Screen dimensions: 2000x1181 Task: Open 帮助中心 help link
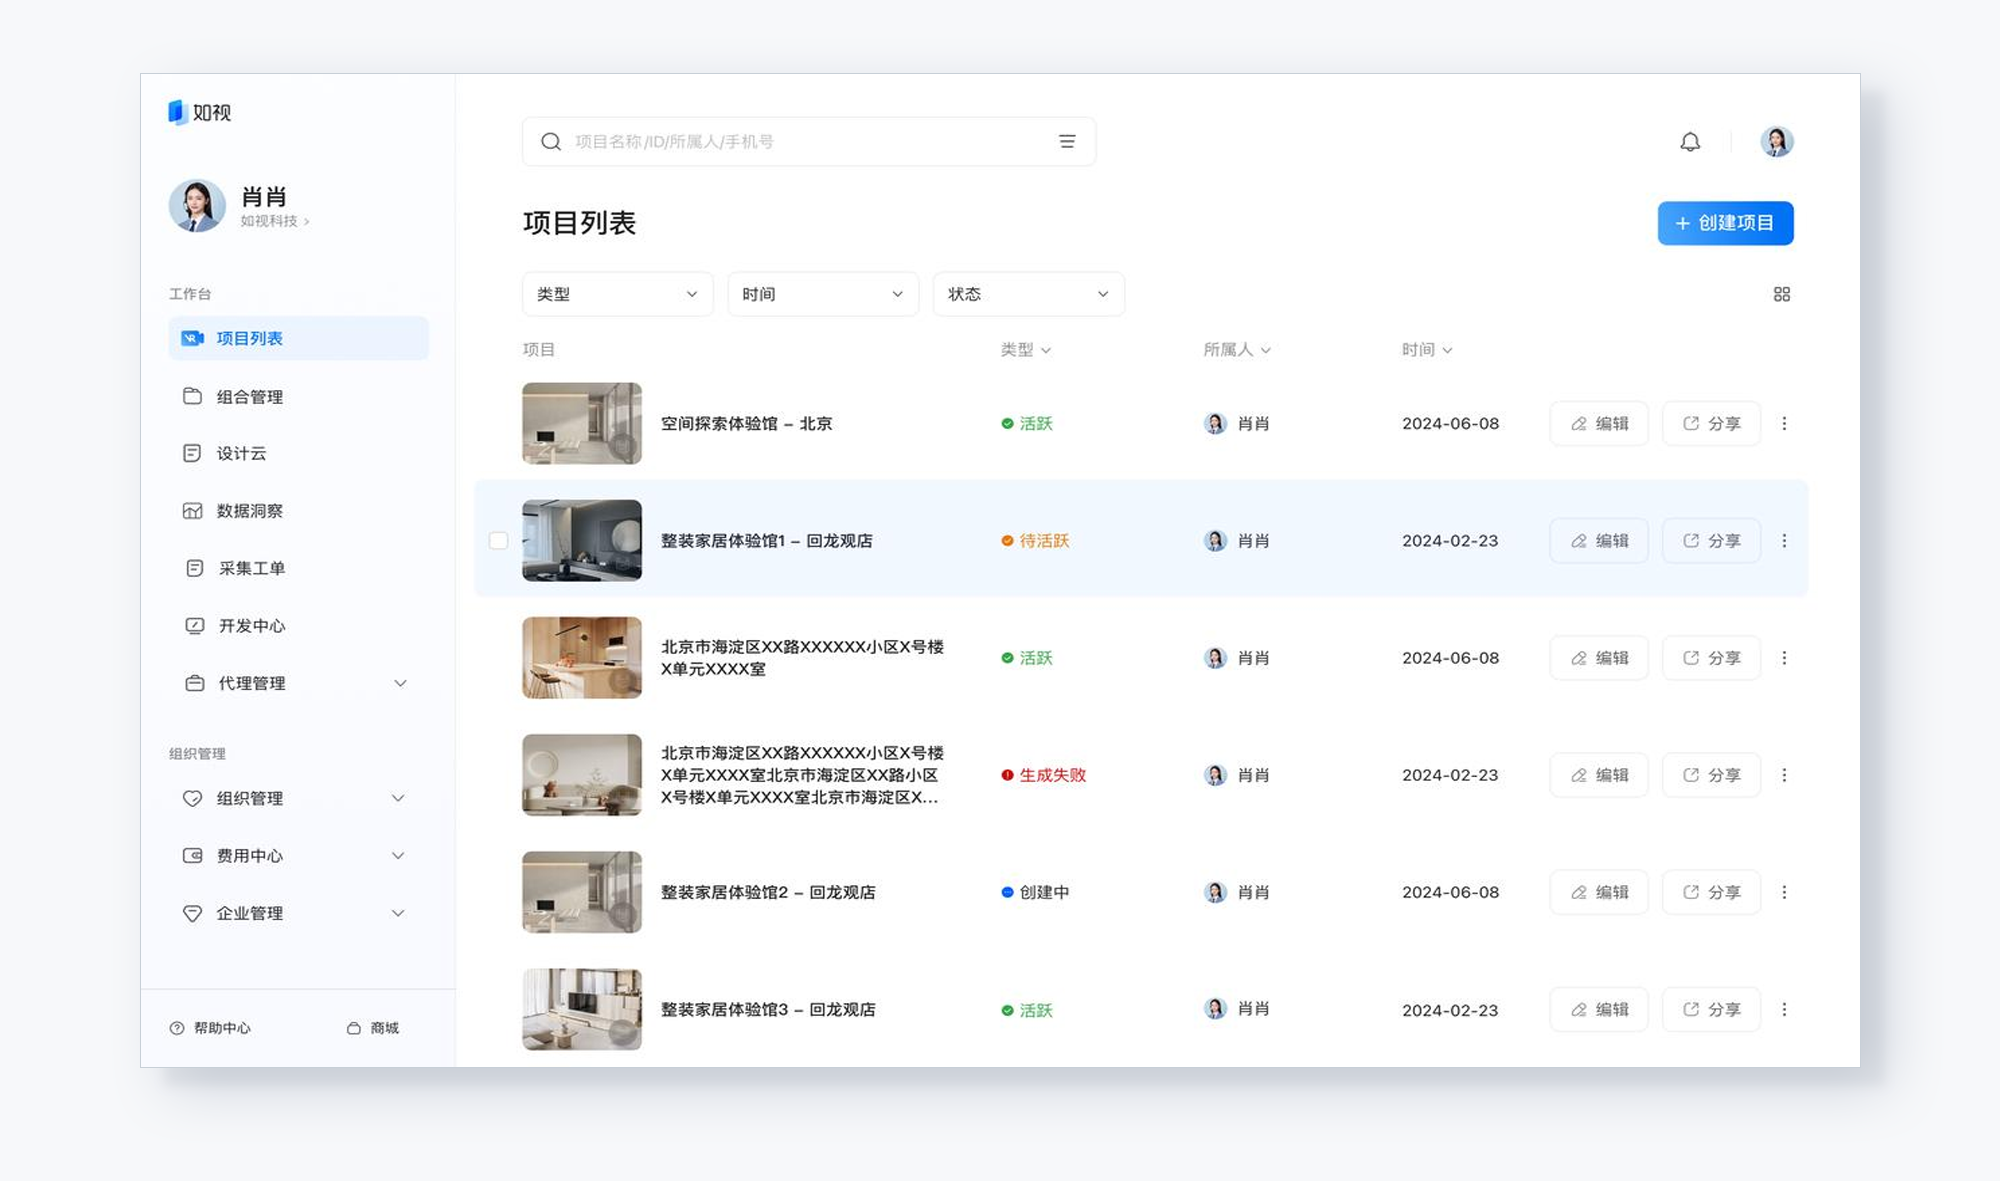[210, 1028]
